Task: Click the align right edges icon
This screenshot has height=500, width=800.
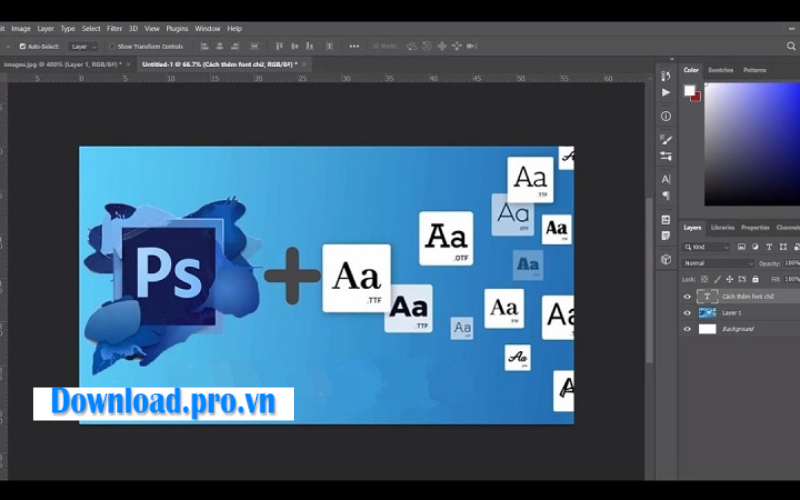Action: [x=235, y=46]
